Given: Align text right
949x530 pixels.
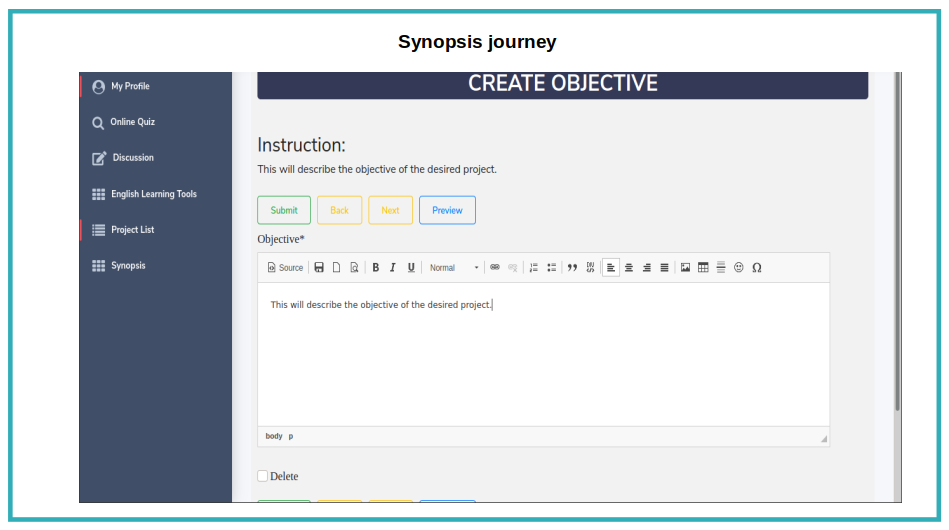Looking at the screenshot, I should coord(646,267).
